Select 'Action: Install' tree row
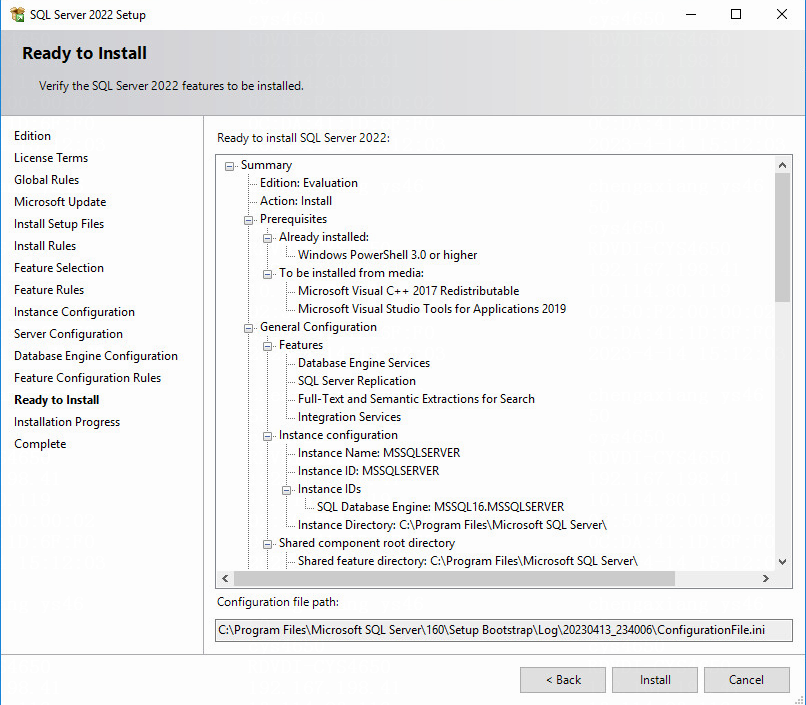Viewport: 806px width, 705px height. (296, 201)
